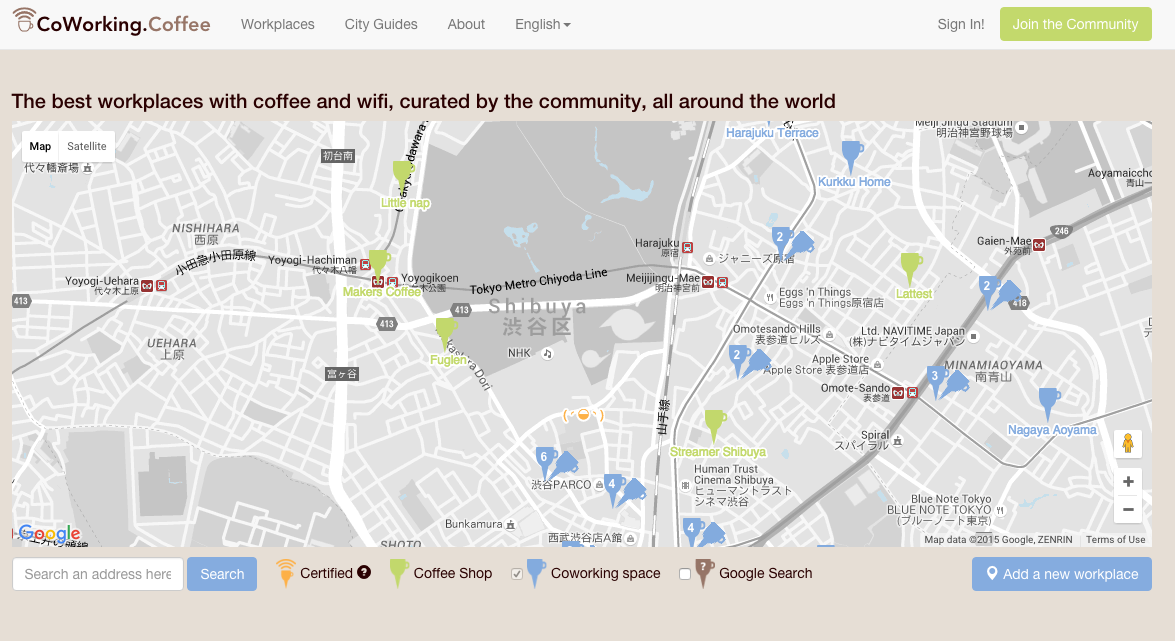Click the CoWorking.Coffee logo

tap(112, 23)
